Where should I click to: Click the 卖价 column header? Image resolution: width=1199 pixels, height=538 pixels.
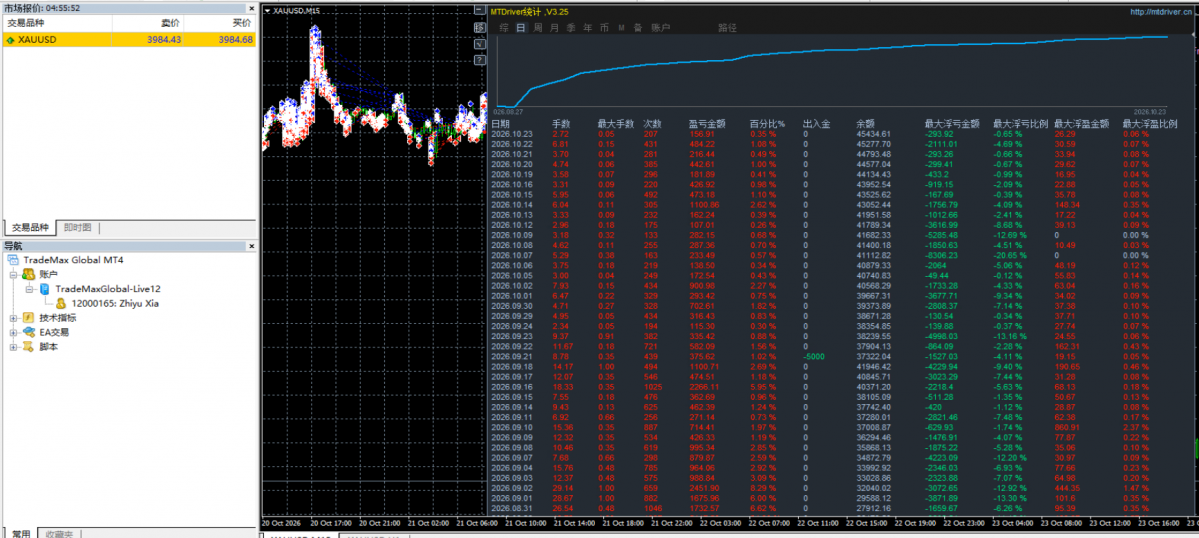148,23
